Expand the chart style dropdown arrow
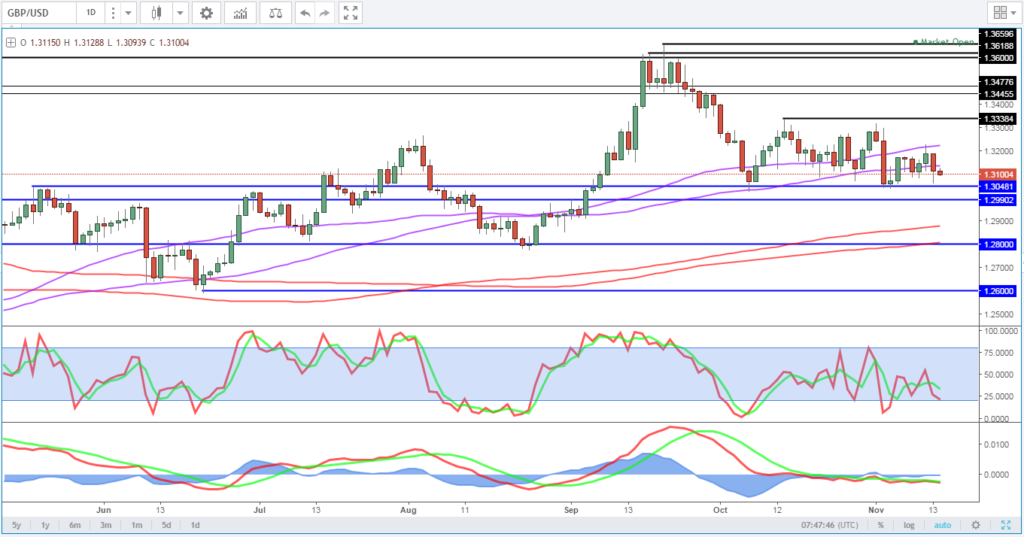 click(180, 12)
